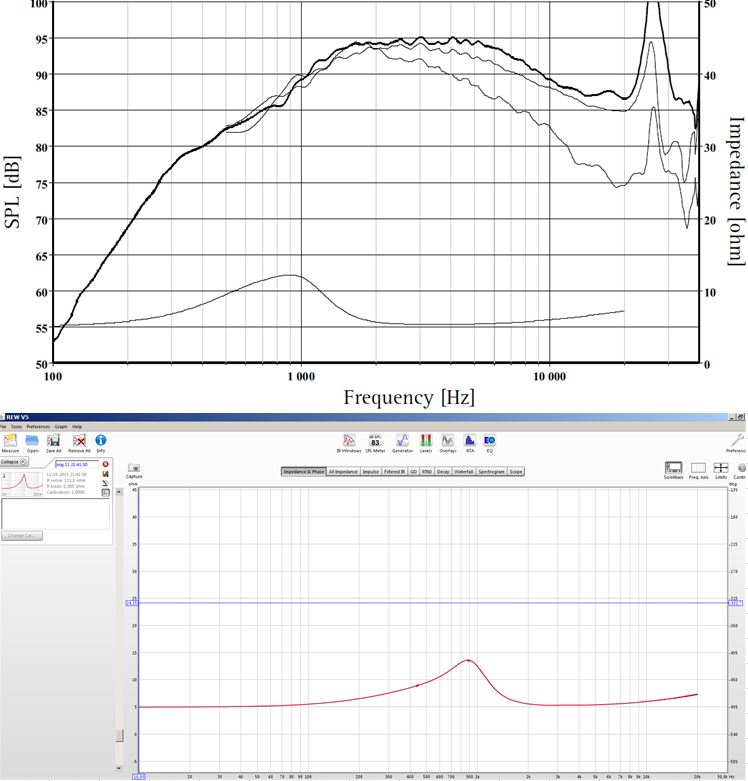This screenshot has height=781, width=748.
Task: Click the Measure toolbar icon
Action: [10, 441]
